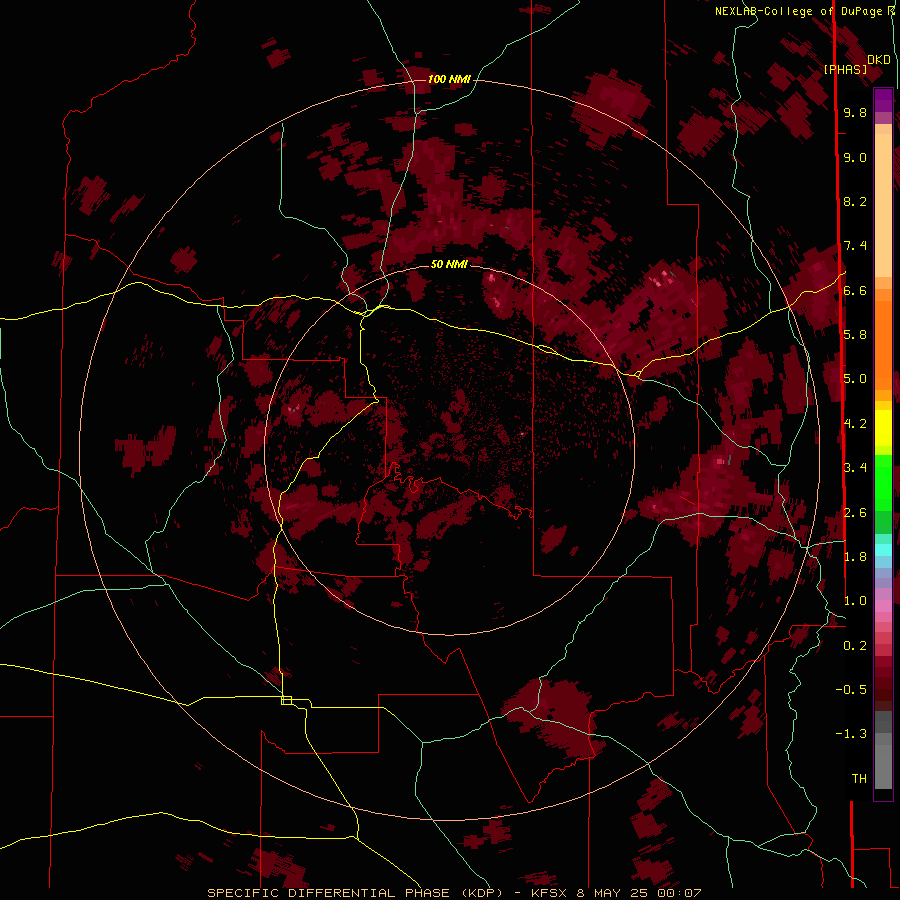Select the 3.4 scale value
900x900 pixels.
pos(855,468)
